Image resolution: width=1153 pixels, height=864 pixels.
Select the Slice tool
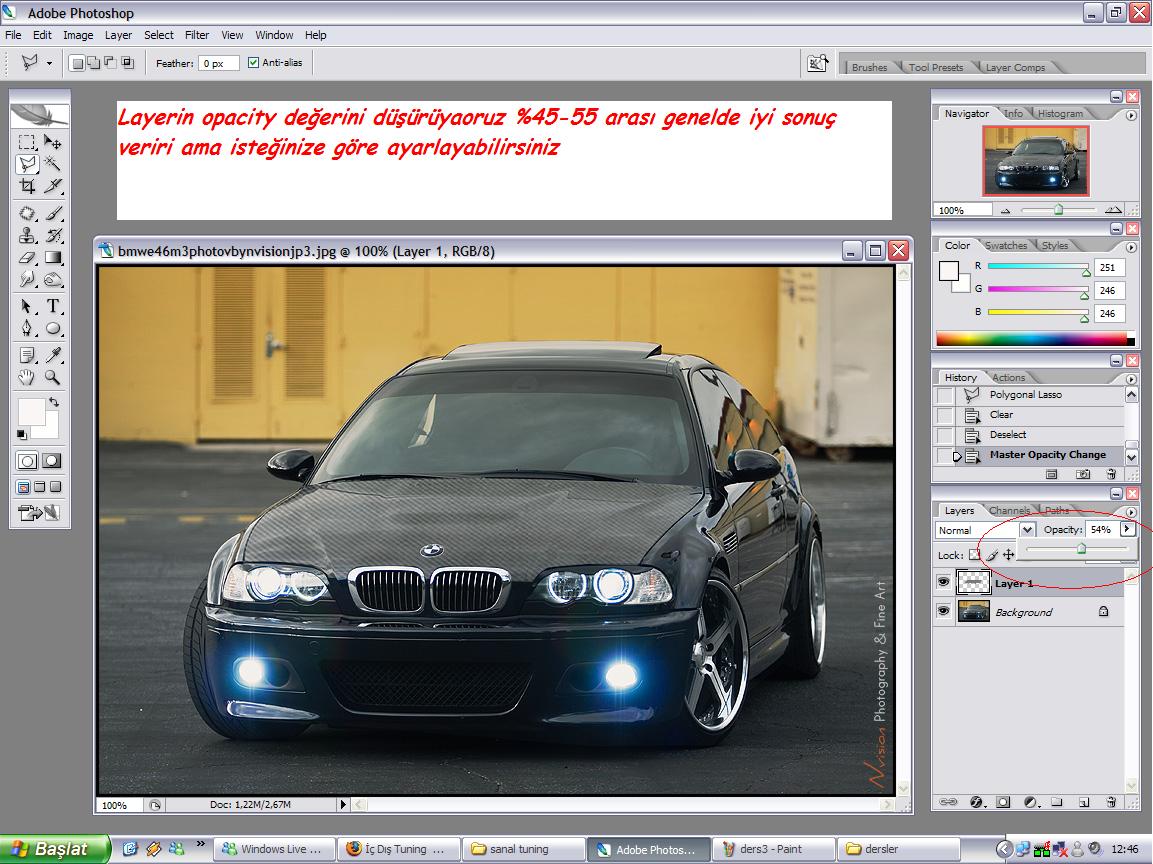[x=52, y=186]
